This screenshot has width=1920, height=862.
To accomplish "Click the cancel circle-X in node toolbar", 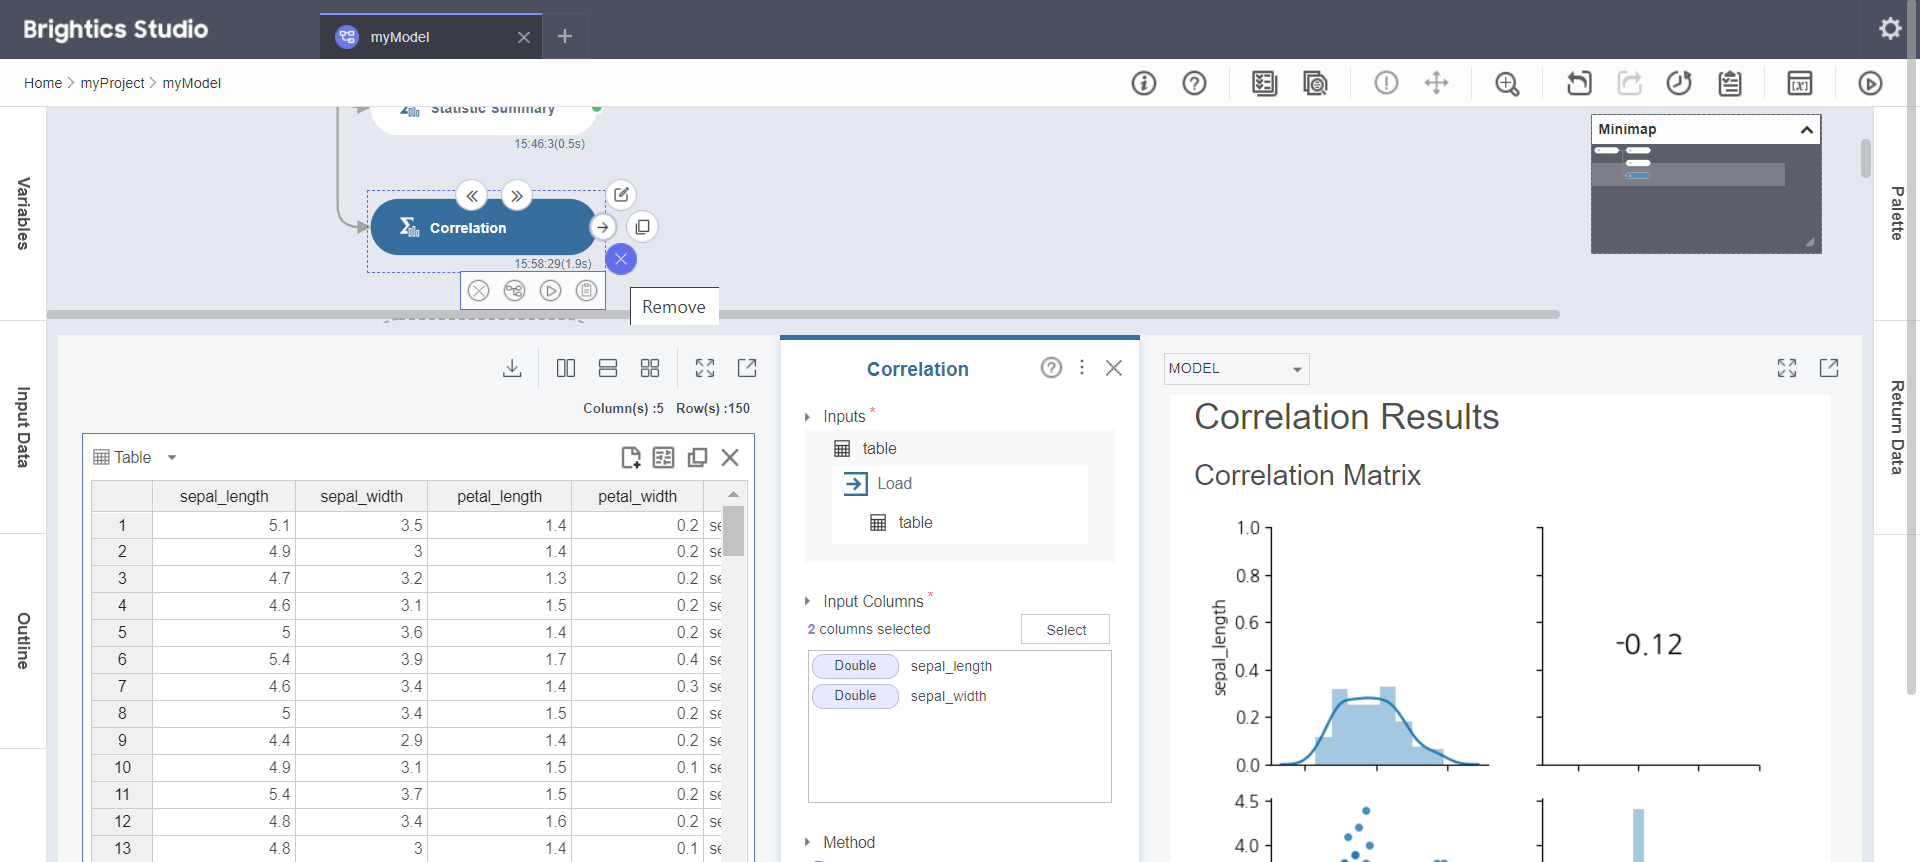I will (x=479, y=290).
